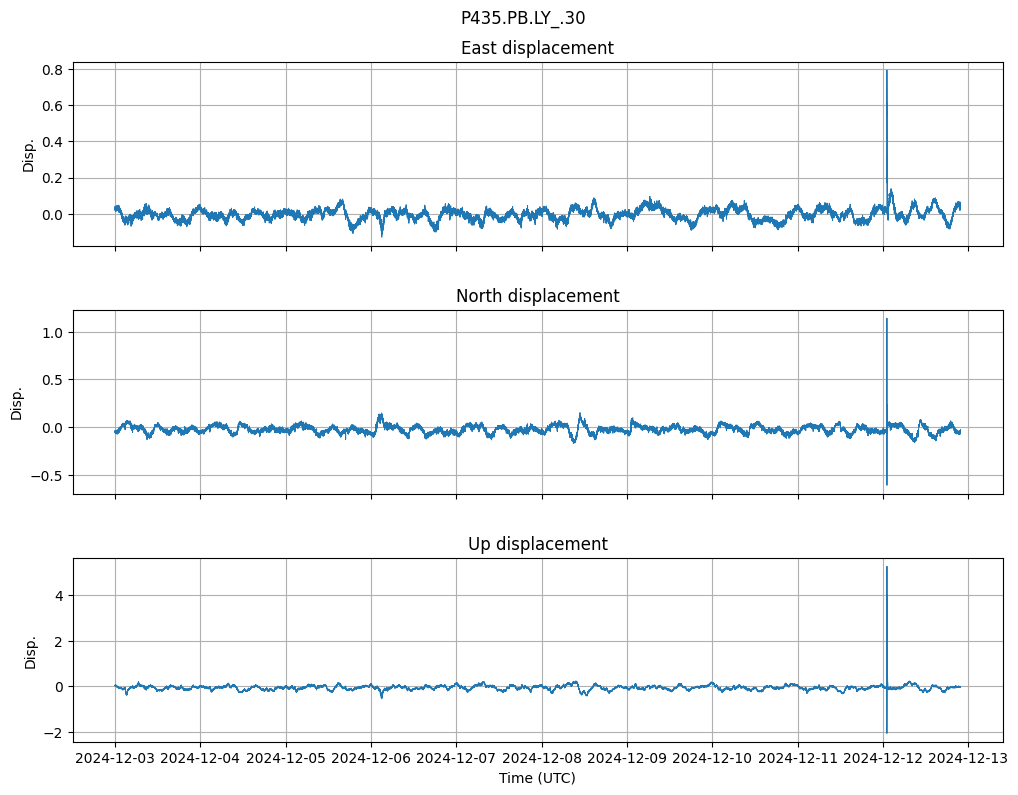Click the −0.5 tick on North y-axis
The height and width of the screenshot is (795, 1018).
pyautogui.click(x=48, y=476)
